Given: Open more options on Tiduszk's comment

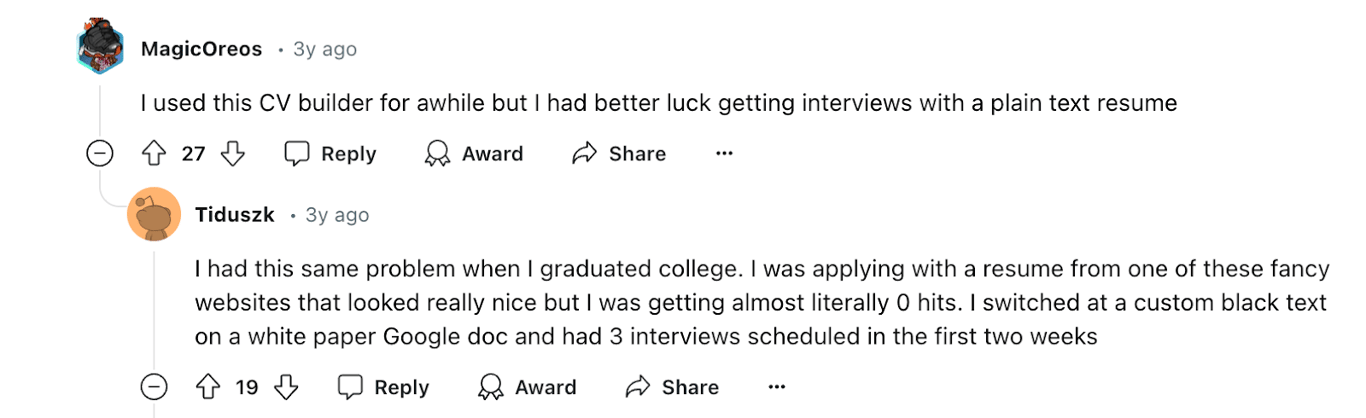Looking at the screenshot, I should tap(777, 387).
